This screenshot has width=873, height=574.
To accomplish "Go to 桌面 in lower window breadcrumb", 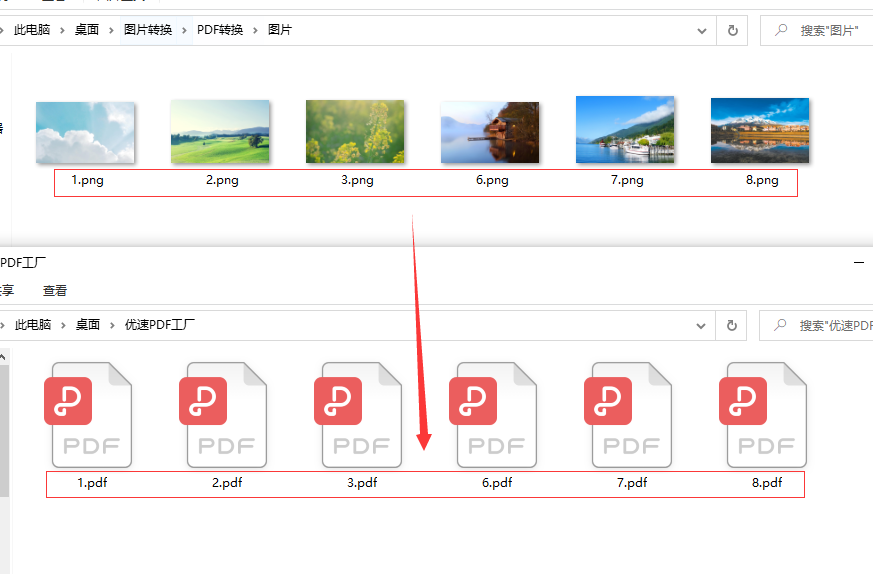I will (88, 325).
